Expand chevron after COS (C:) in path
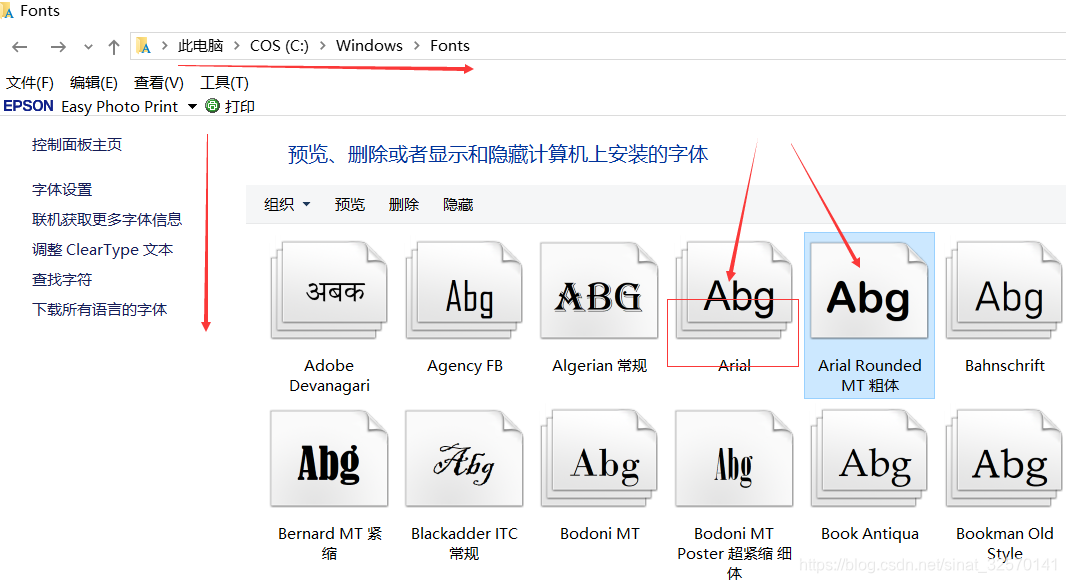 point(322,46)
